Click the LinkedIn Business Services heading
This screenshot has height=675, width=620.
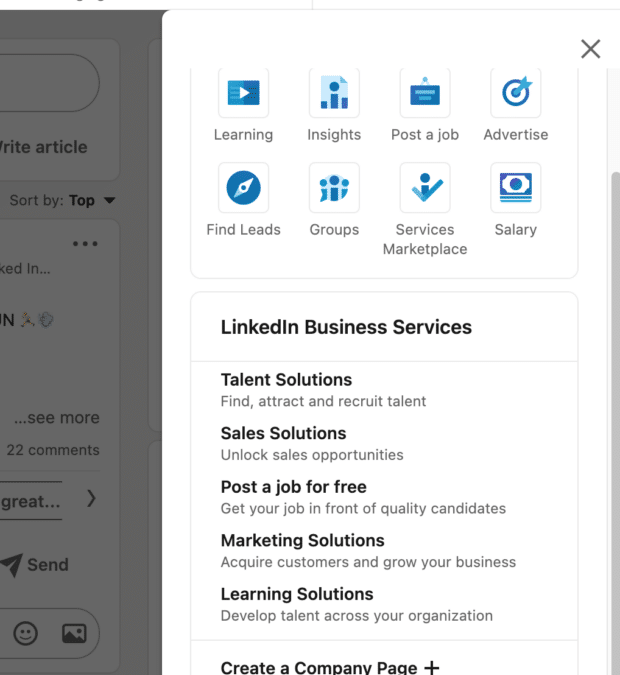click(346, 327)
